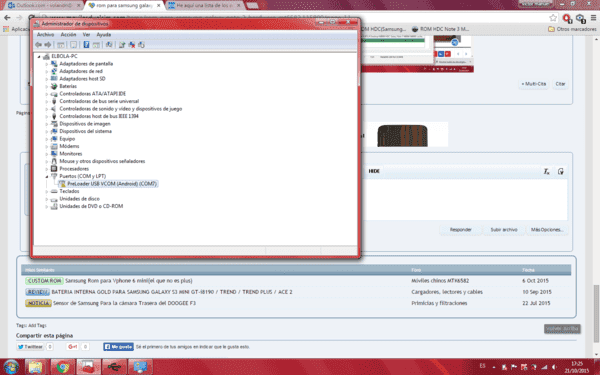Select Controladoras host de bus IEEE 1394
Screen dimensions: 600x375
[x=99, y=116]
